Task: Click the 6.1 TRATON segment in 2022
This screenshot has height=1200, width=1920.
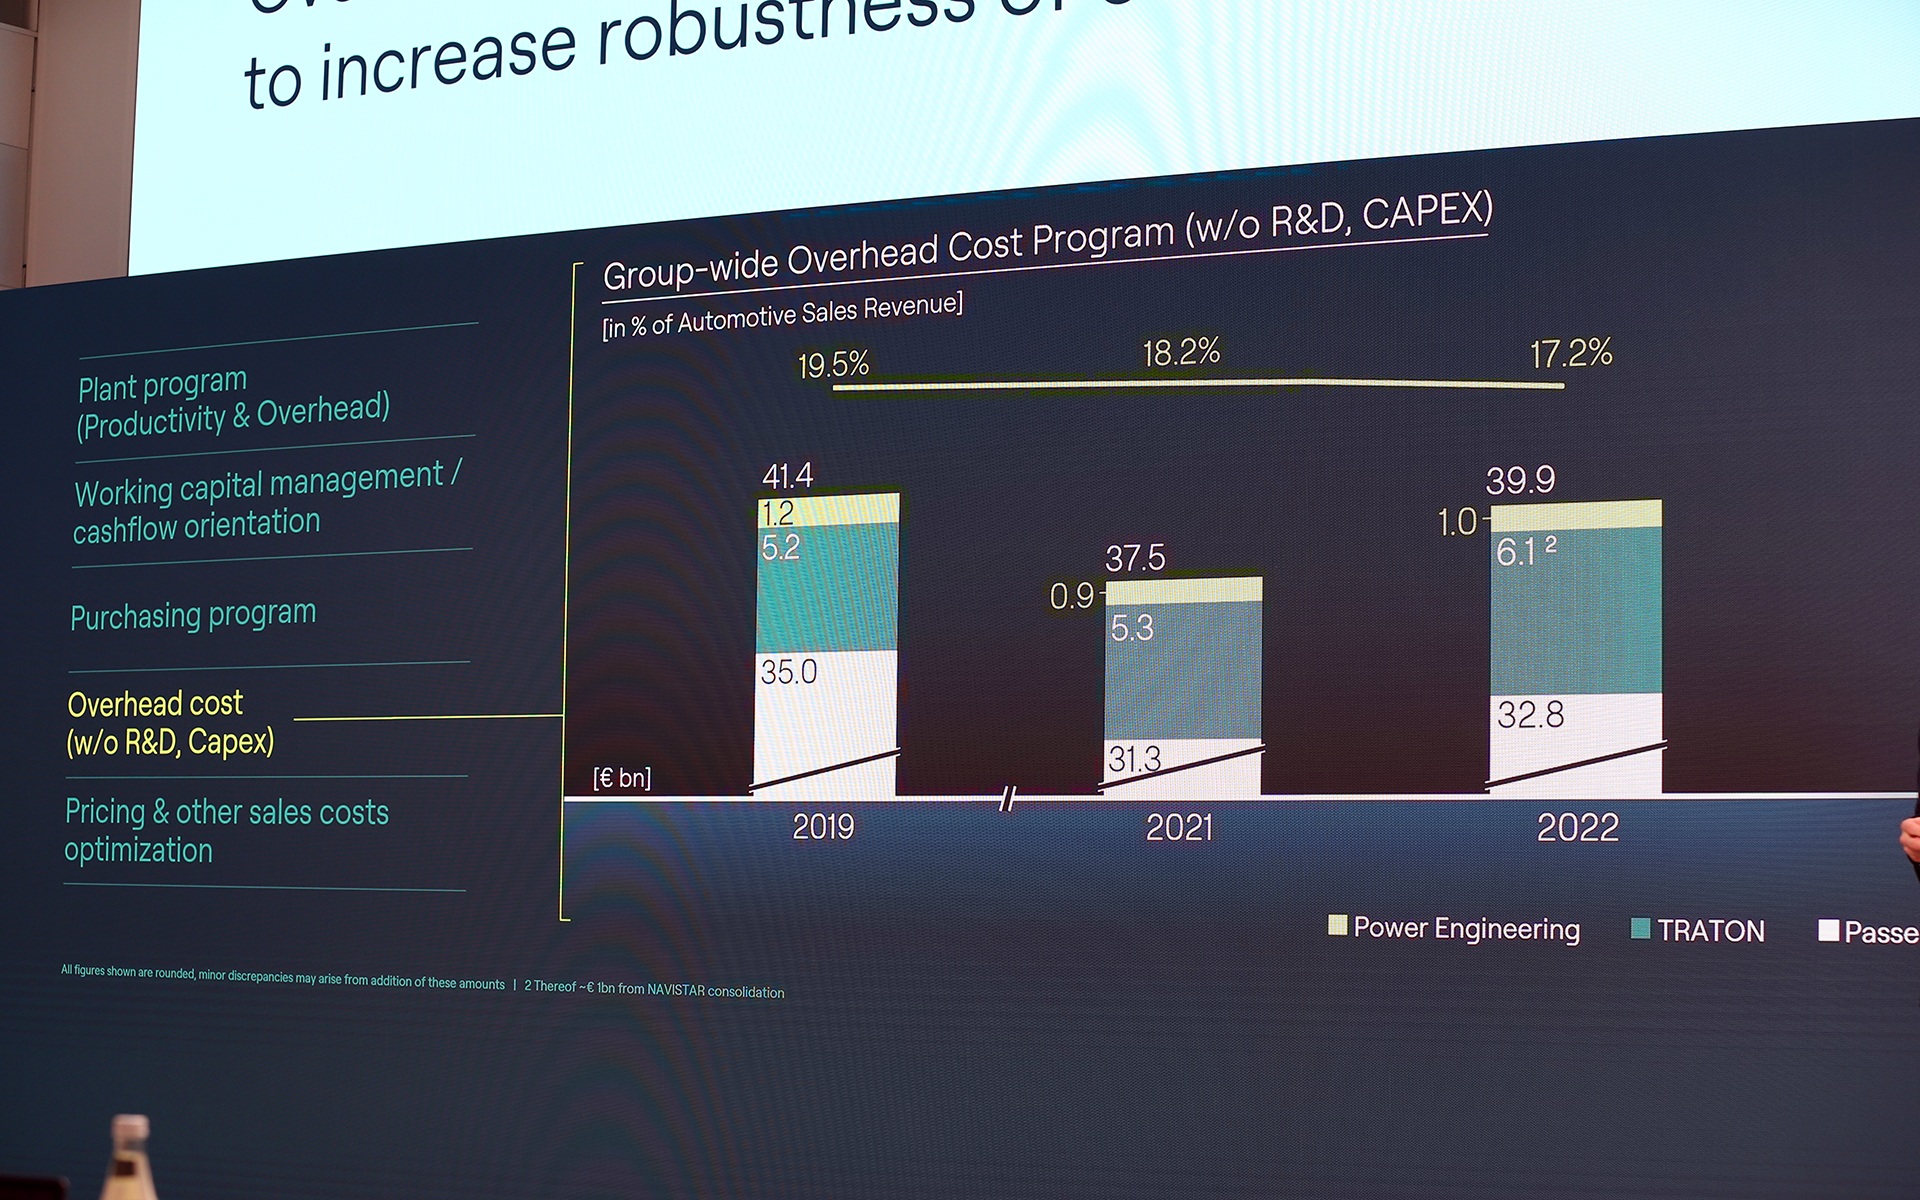Action: (1576, 610)
